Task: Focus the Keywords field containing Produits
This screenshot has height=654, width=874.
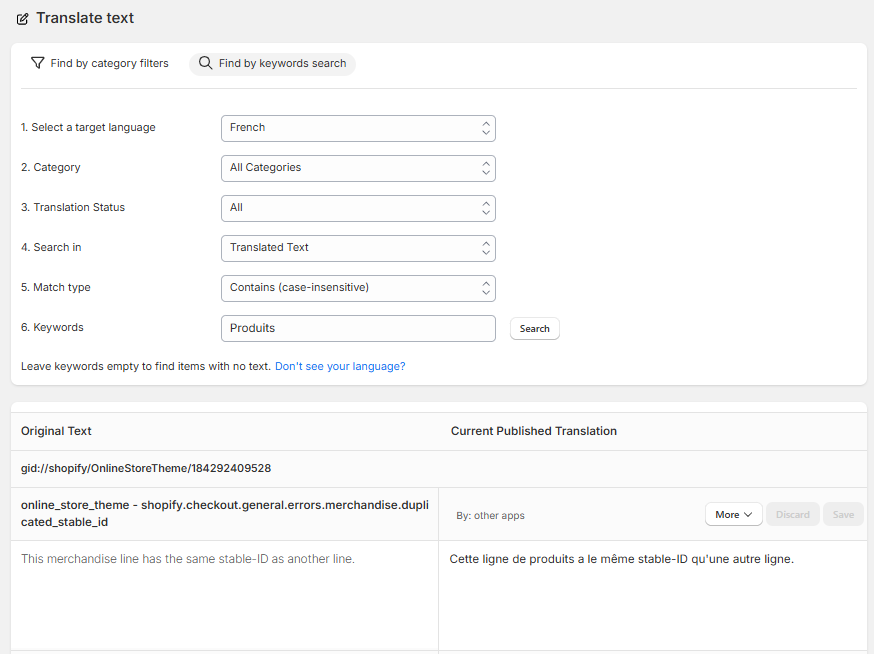Action: coord(358,328)
